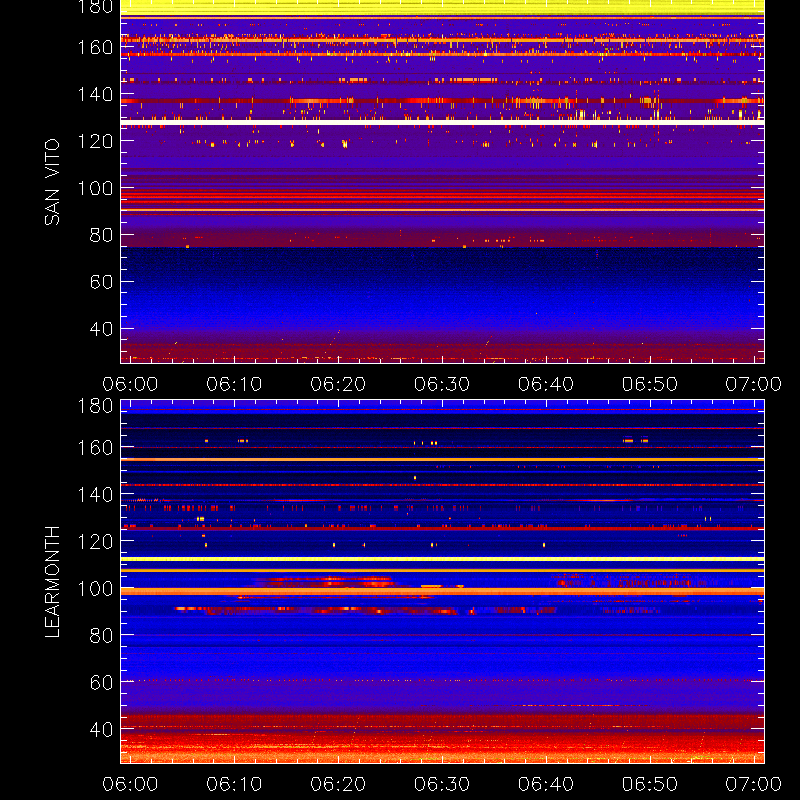Click the San Vito plot's 06:20 time label

[338, 384]
